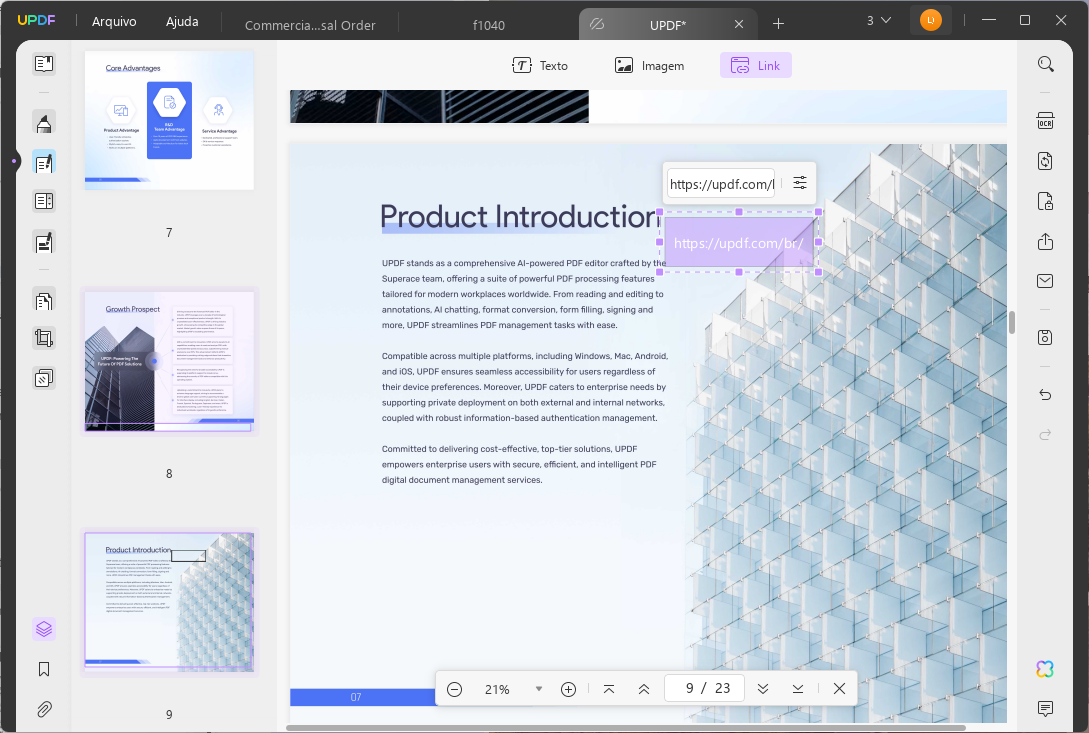Screen dimensions: 1089x733
Task: Click the save disk icon
Action: (x=1045, y=337)
